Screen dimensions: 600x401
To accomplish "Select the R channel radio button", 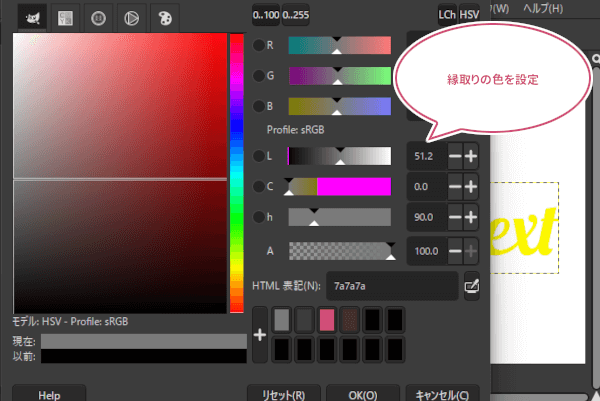I will click(x=259, y=46).
